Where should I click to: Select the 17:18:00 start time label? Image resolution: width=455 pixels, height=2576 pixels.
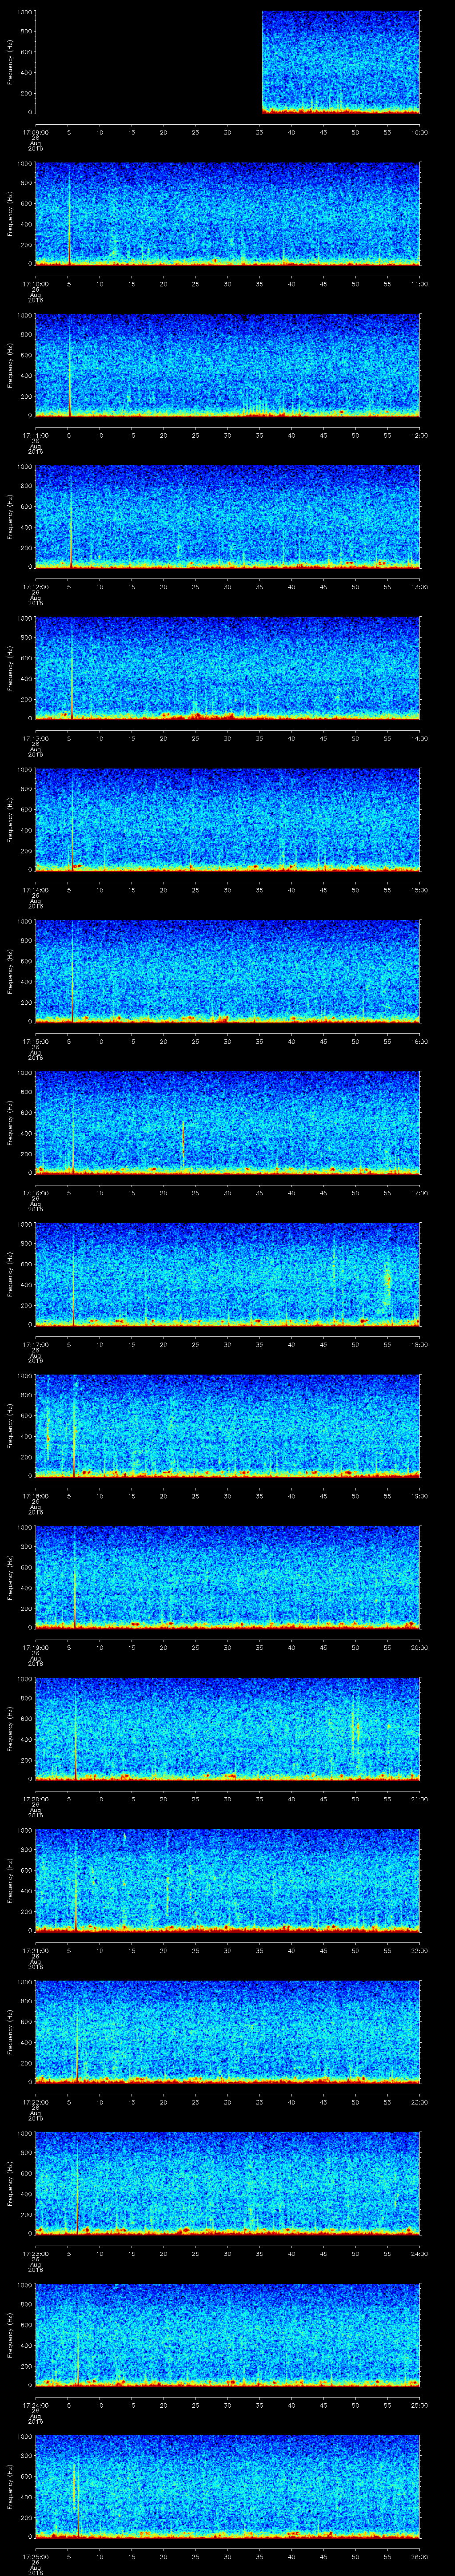[x=35, y=1495]
